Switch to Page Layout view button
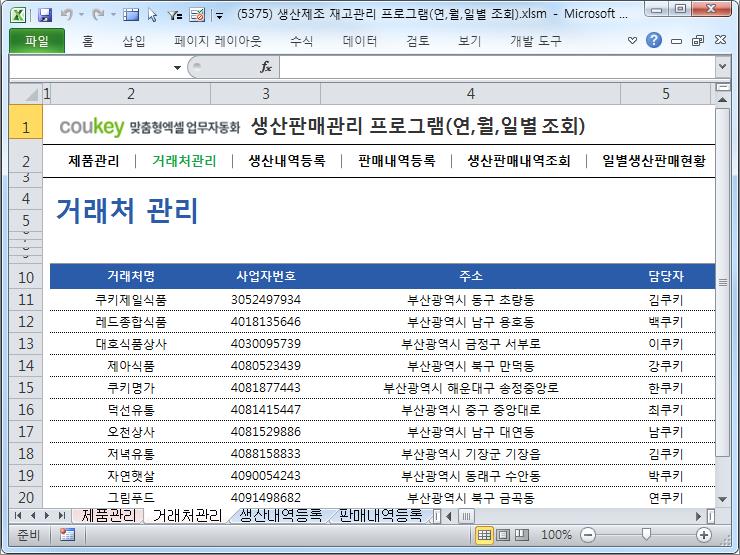740x555 pixels. [x=503, y=535]
